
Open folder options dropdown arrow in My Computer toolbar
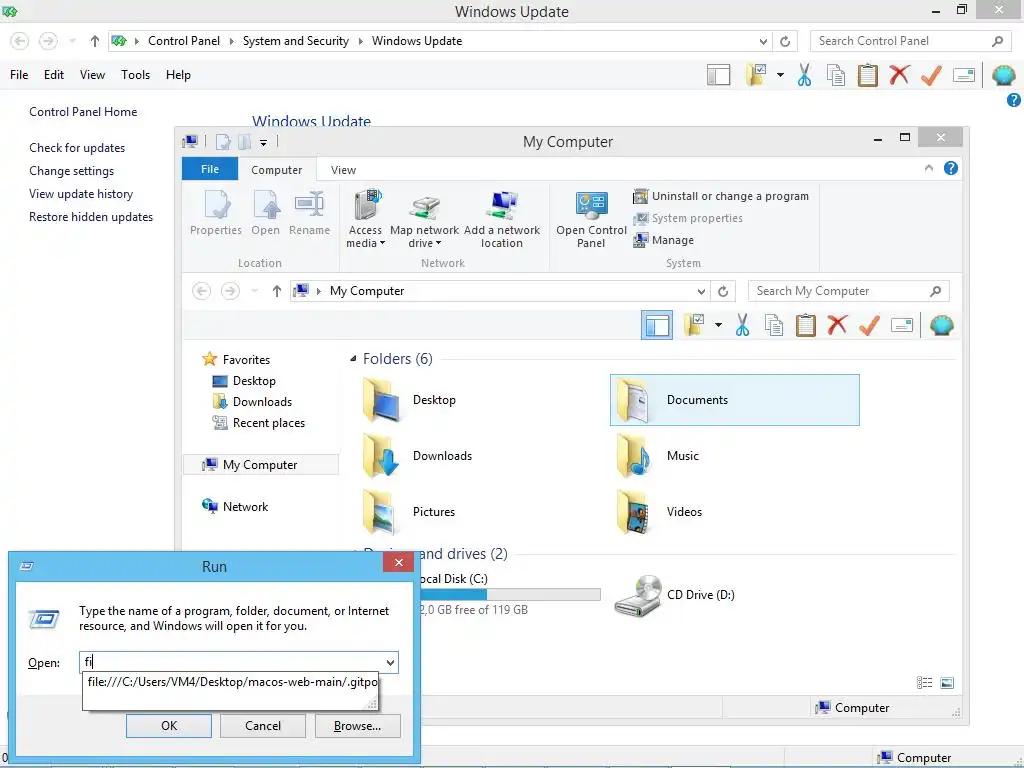pyautogui.click(x=718, y=325)
